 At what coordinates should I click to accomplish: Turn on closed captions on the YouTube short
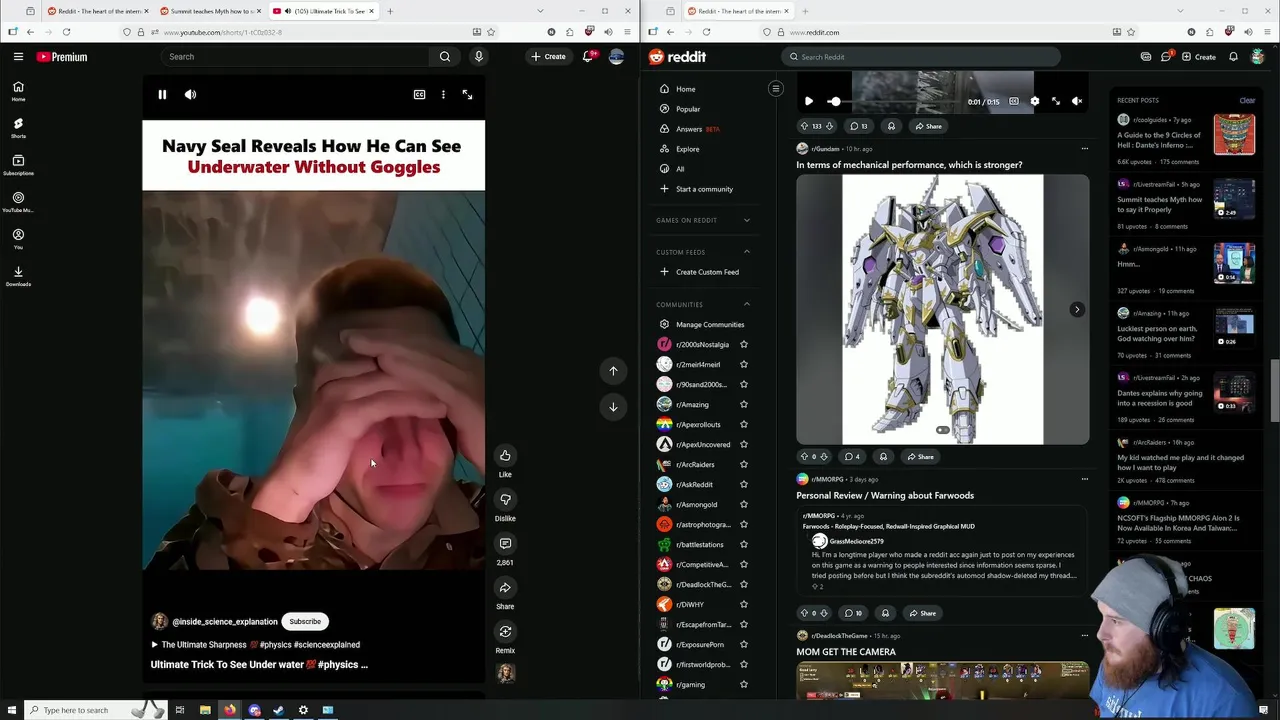[x=420, y=95]
